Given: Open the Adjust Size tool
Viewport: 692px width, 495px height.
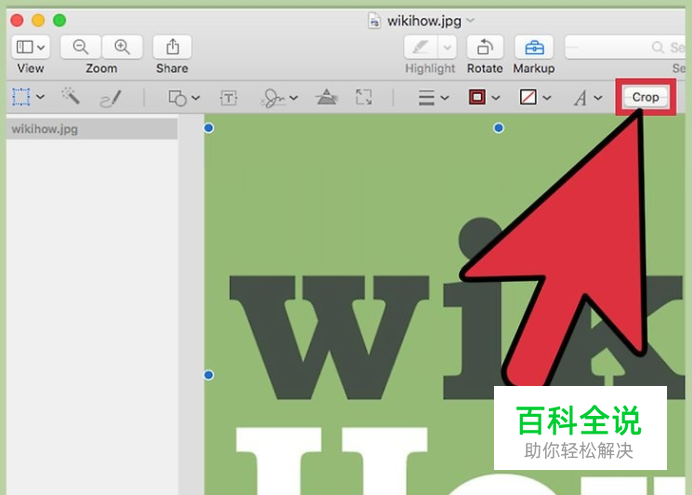Looking at the screenshot, I should (x=364, y=97).
